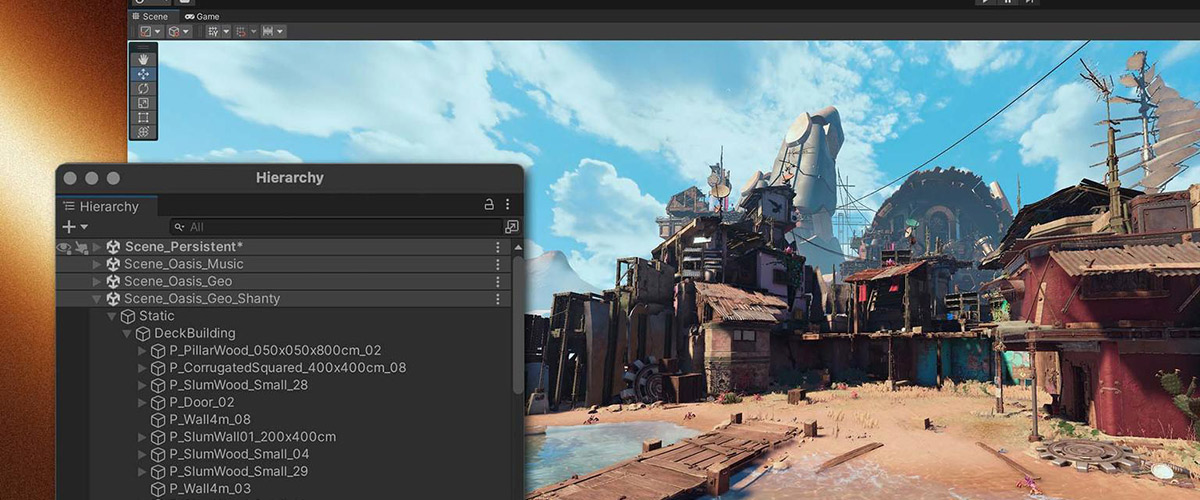Select the Rotate tool

tap(144, 88)
